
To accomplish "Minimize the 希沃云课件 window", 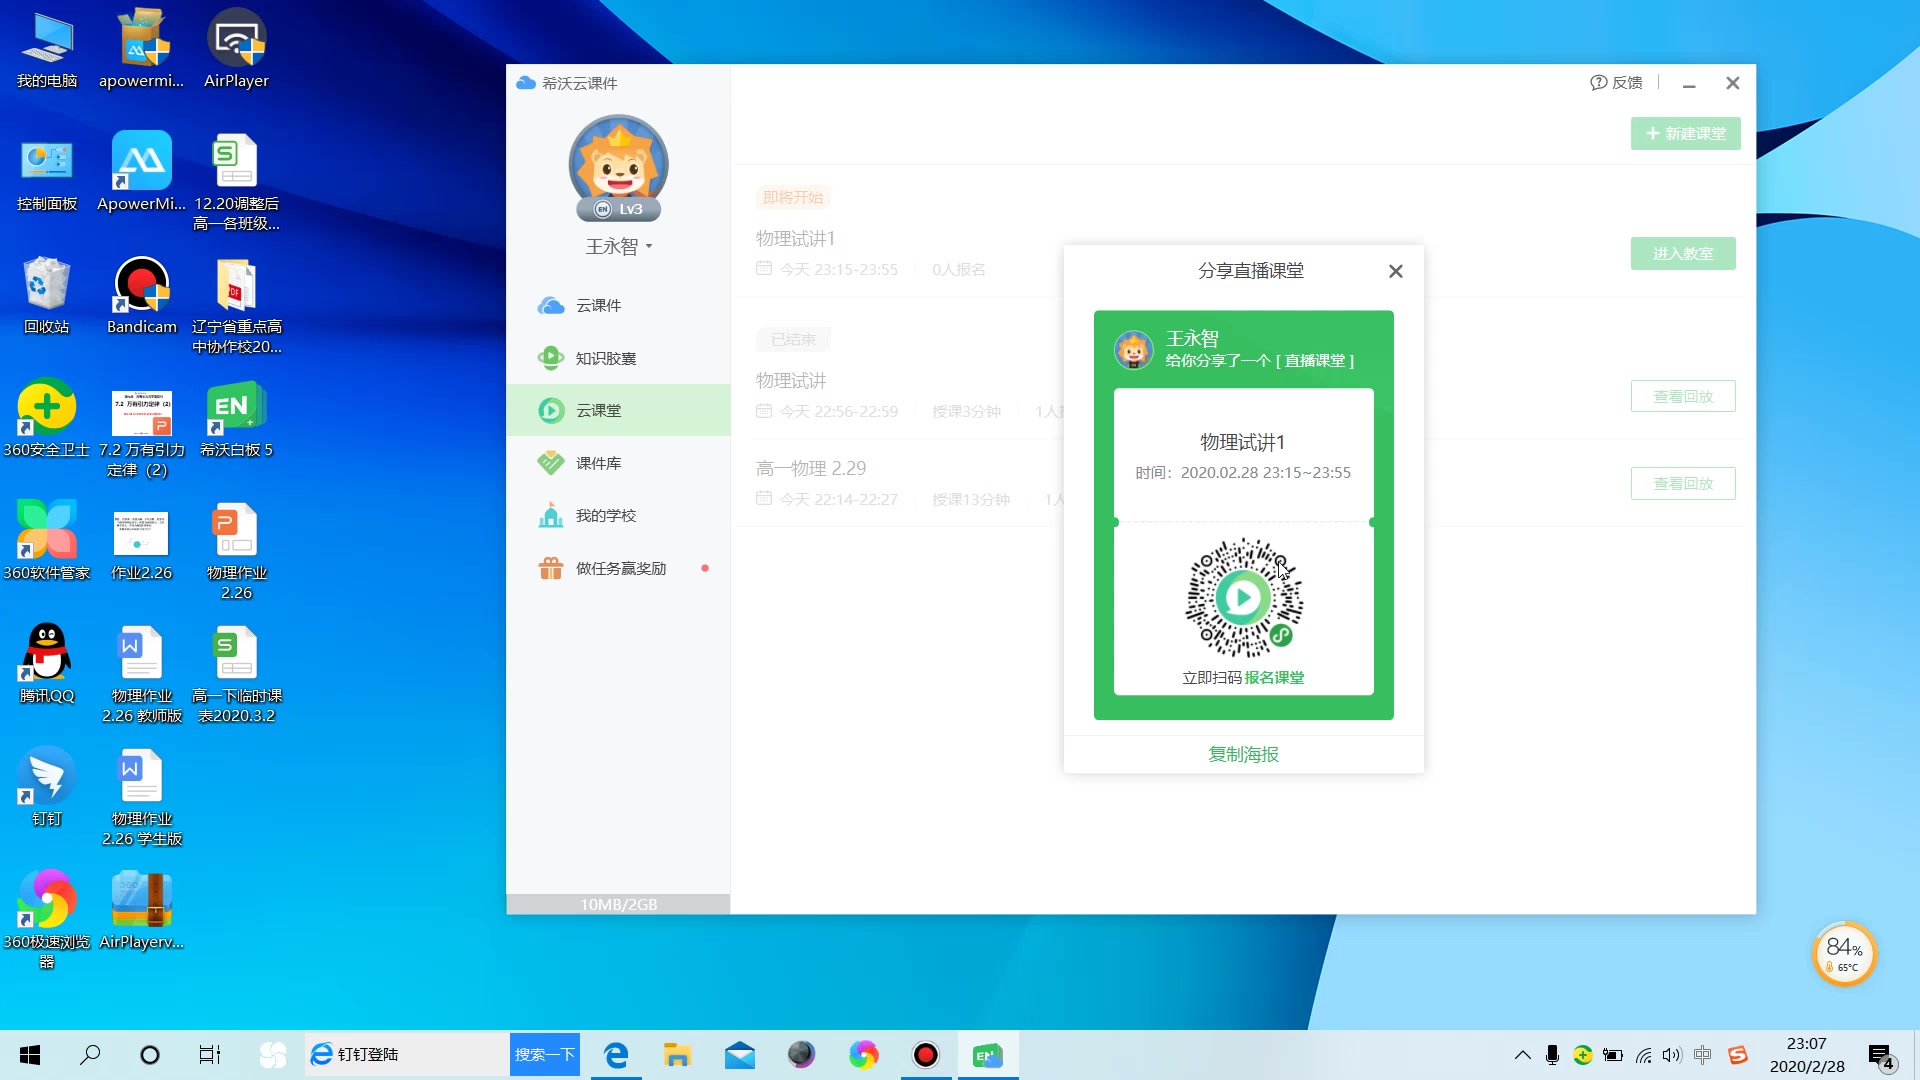I will (x=1689, y=83).
